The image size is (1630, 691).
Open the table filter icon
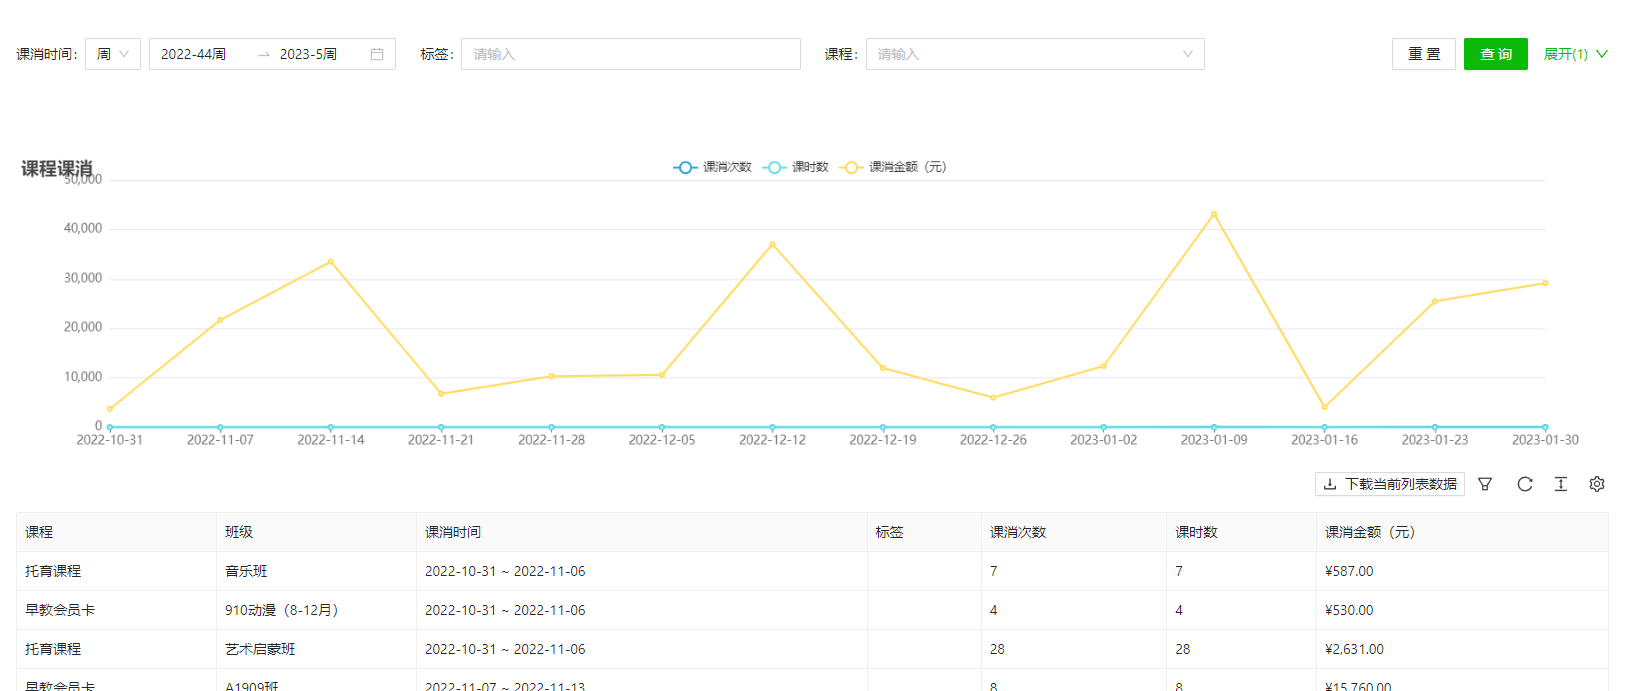coord(1485,484)
